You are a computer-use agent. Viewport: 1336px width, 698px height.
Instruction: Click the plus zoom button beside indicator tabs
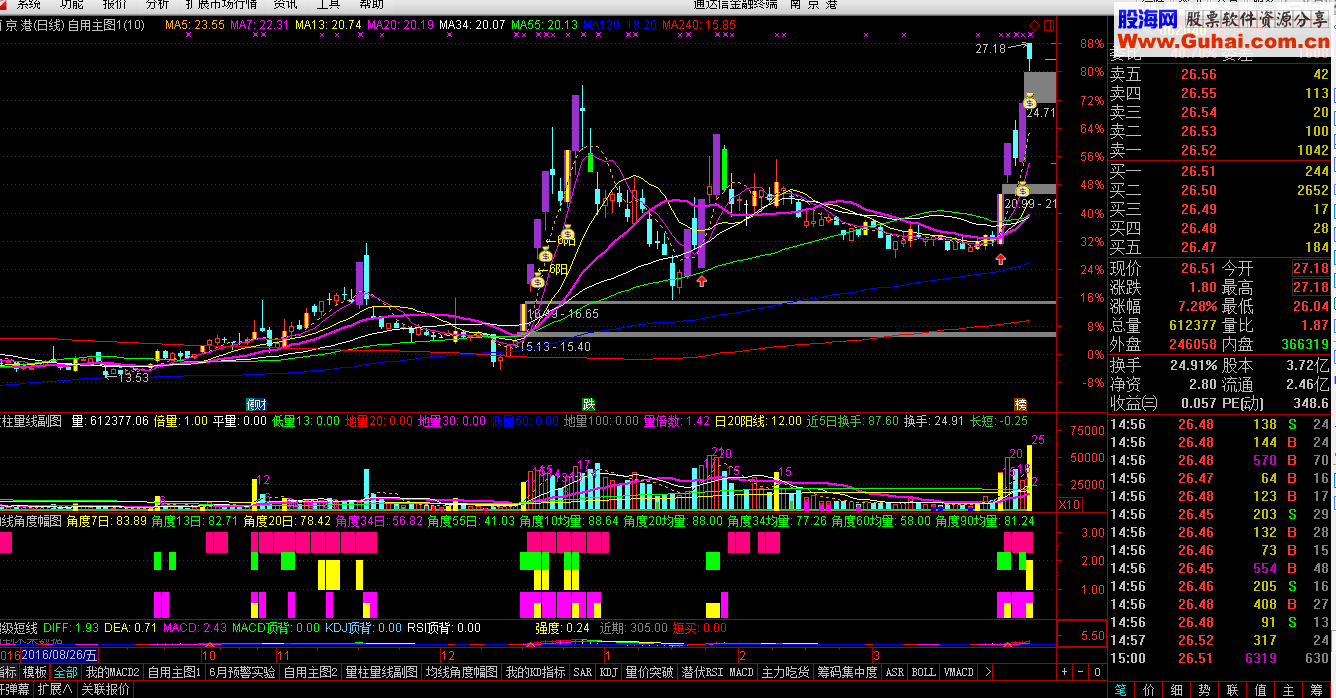(x=1063, y=672)
